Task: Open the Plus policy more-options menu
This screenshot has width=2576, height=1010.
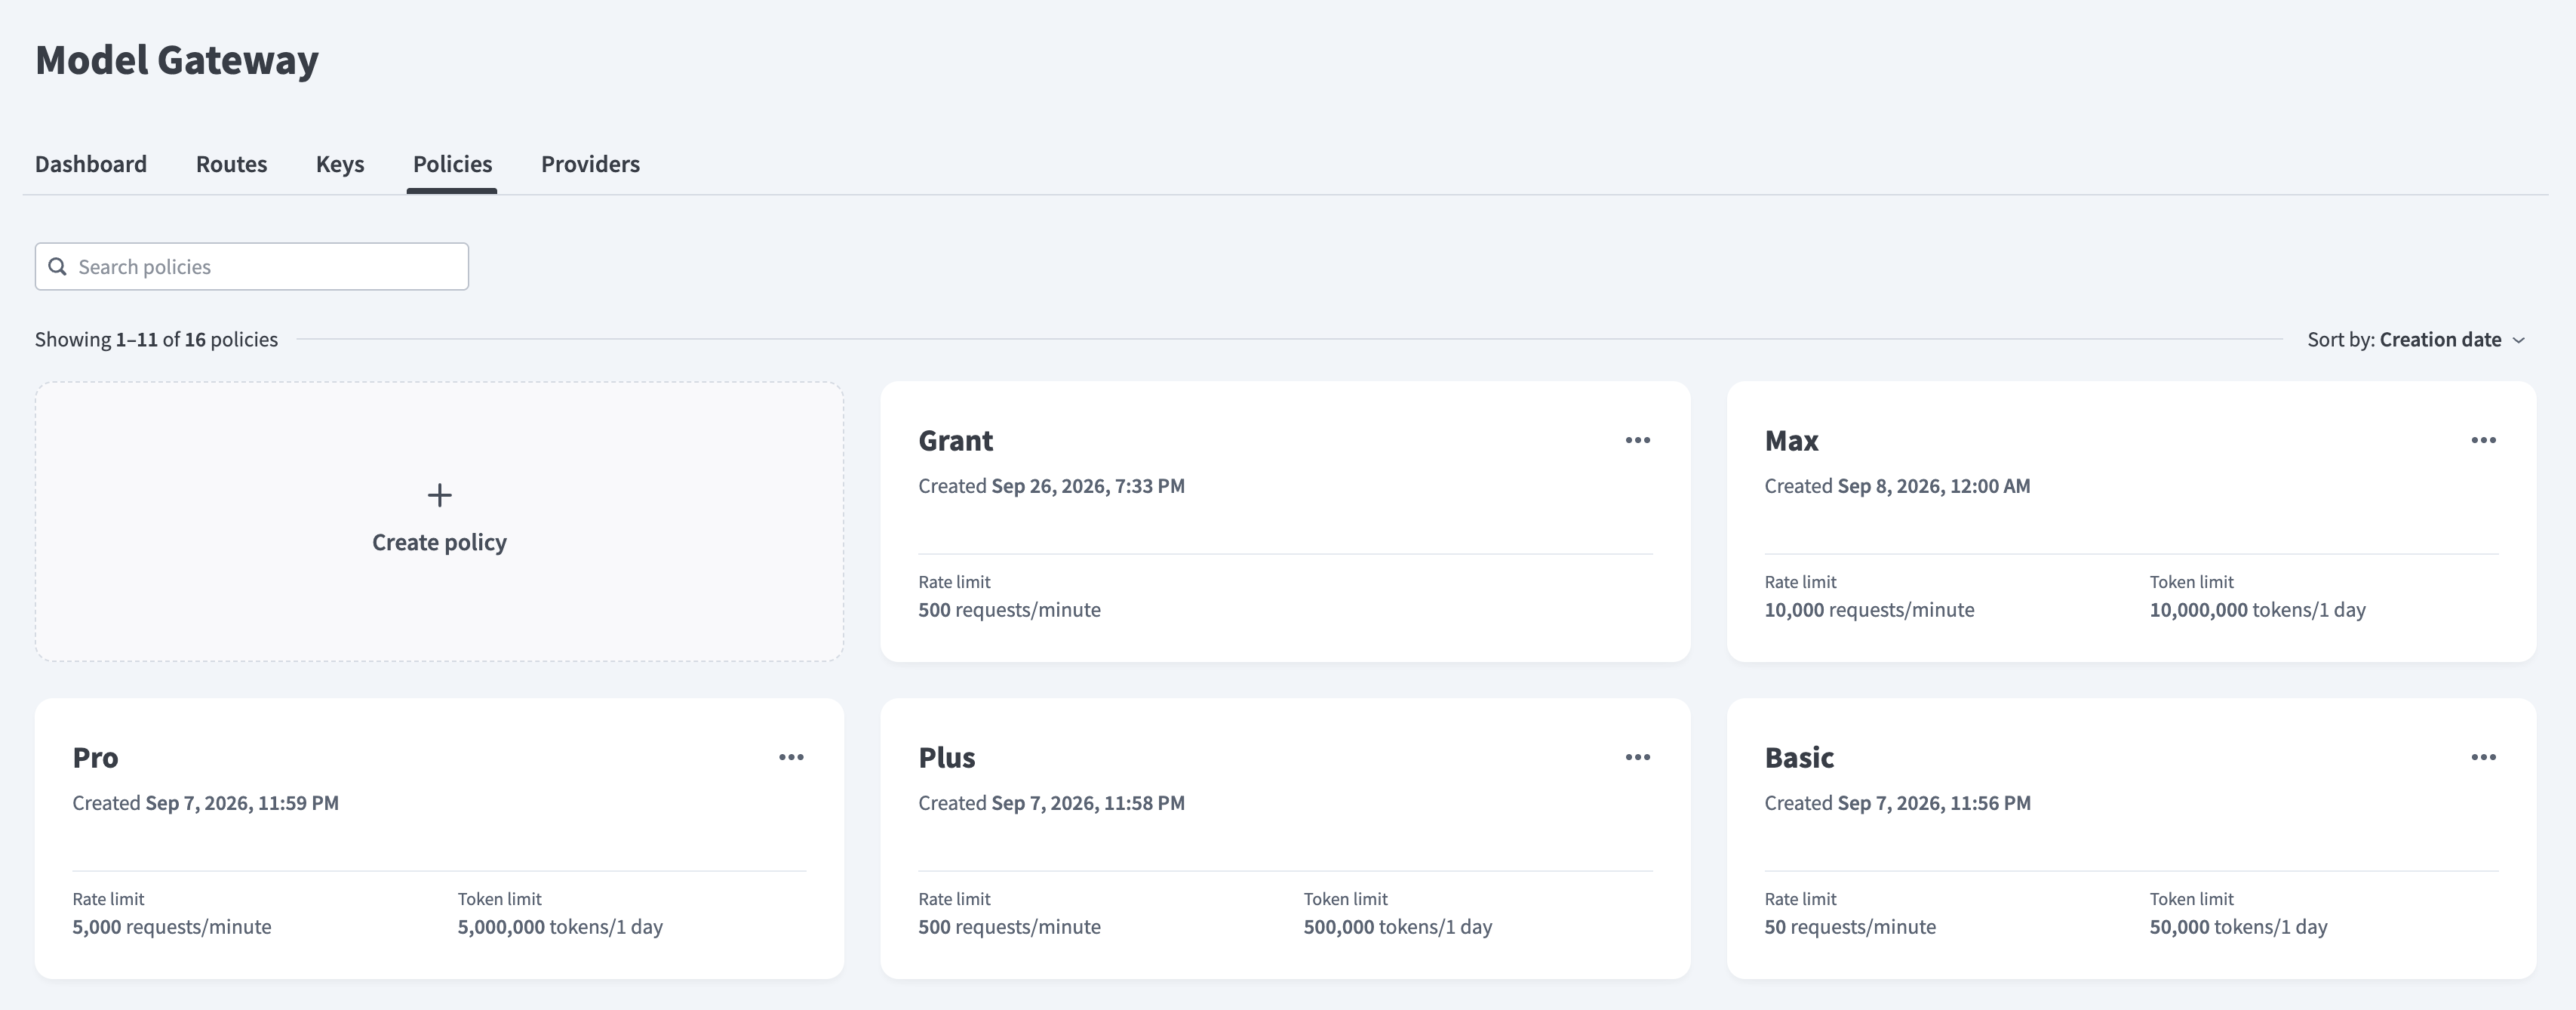Action: [x=1637, y=757]
